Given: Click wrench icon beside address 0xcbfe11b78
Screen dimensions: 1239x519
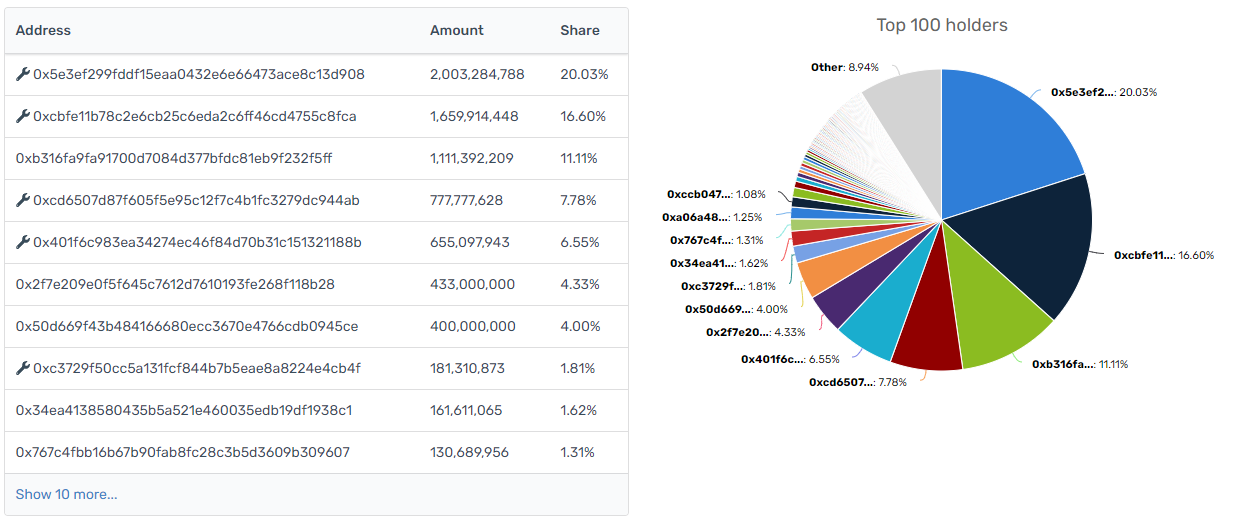Looking at the screenshot, I should click(x=23, y=117).
